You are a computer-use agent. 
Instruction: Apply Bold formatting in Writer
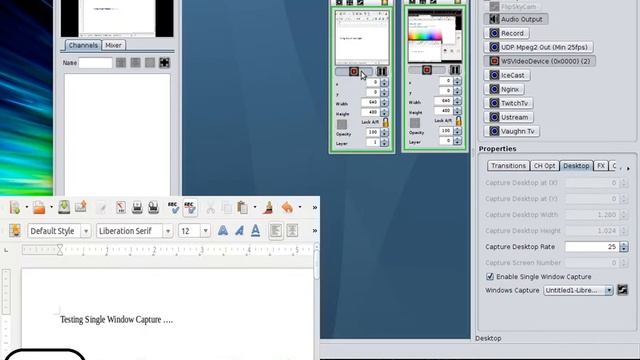pos(223,231)
